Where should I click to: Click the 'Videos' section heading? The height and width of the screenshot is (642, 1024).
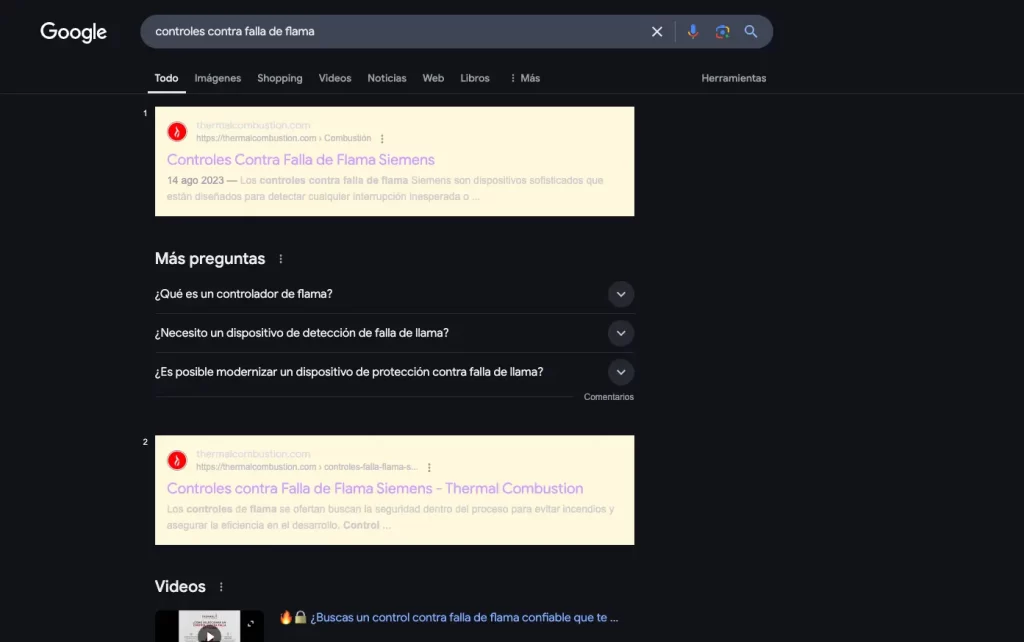click(180, 586)
